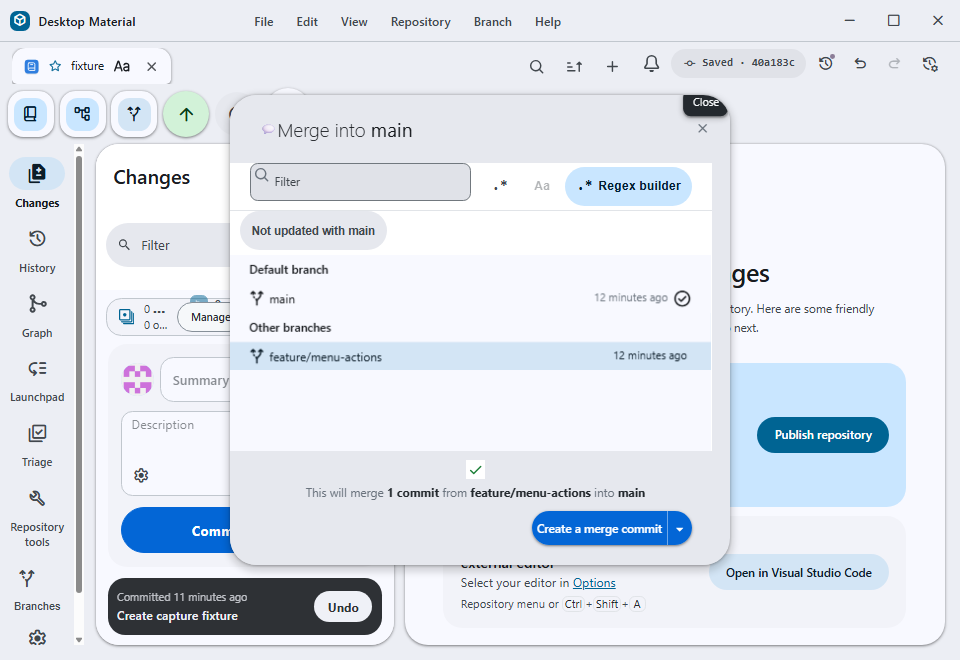
Task: Open notifications bell
Action: (651, 64)
